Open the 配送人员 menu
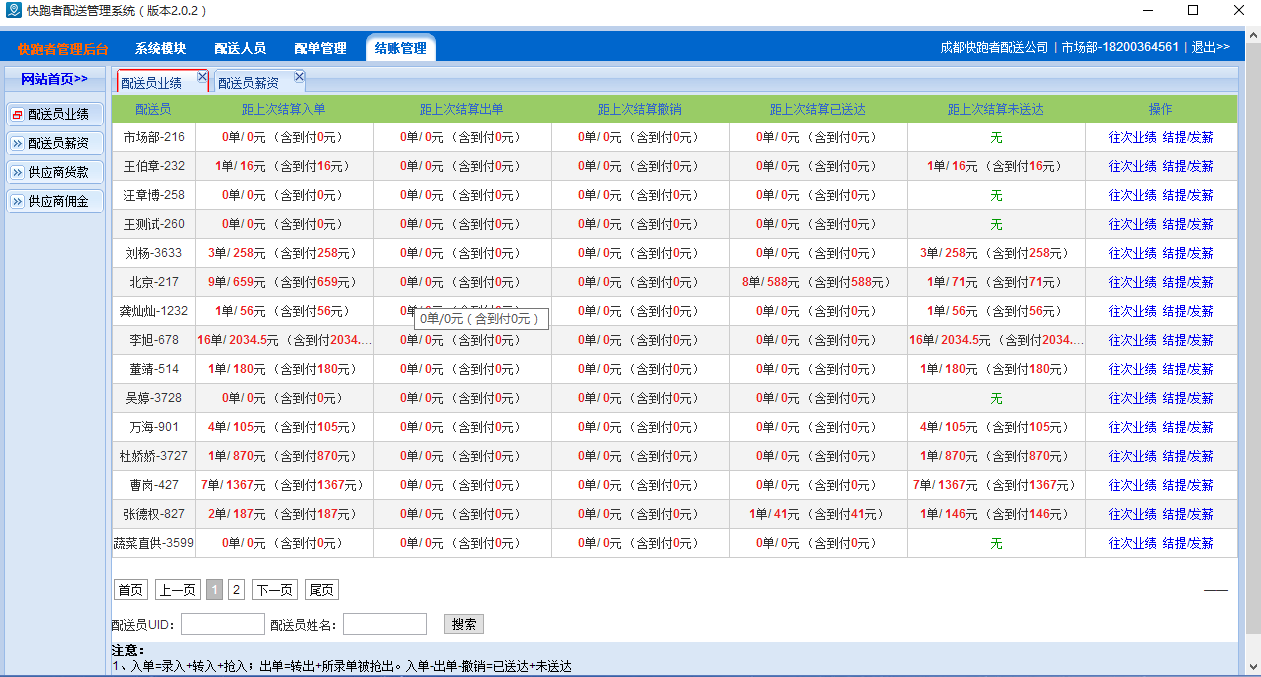 coord(240,46)
